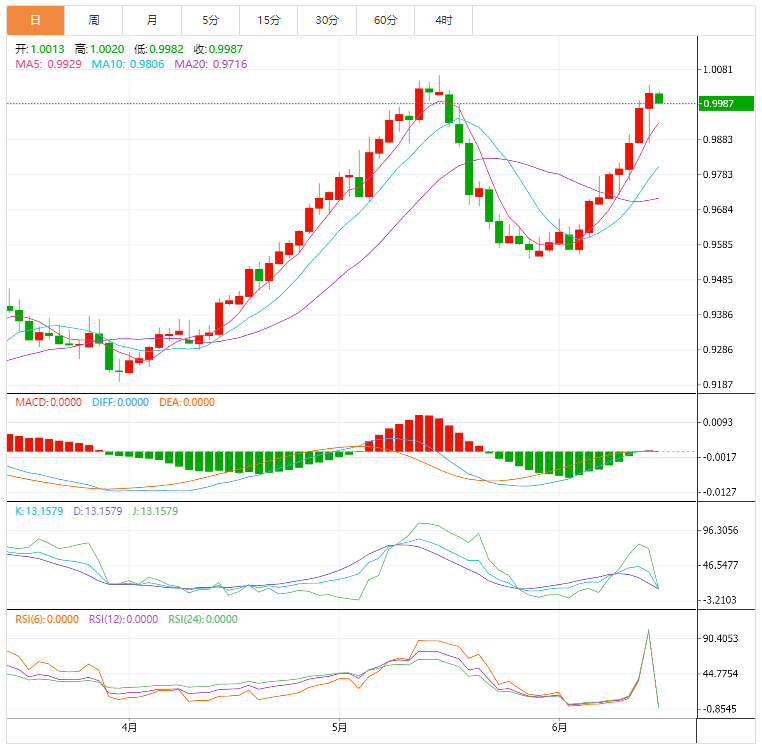The image size is (762, 751).
Task: Select the DEA value label
Action: (x=187, y=402)
